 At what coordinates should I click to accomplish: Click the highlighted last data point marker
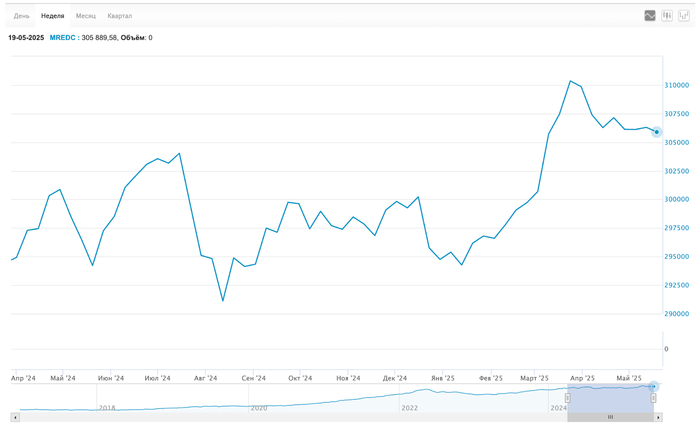(656, 132)
